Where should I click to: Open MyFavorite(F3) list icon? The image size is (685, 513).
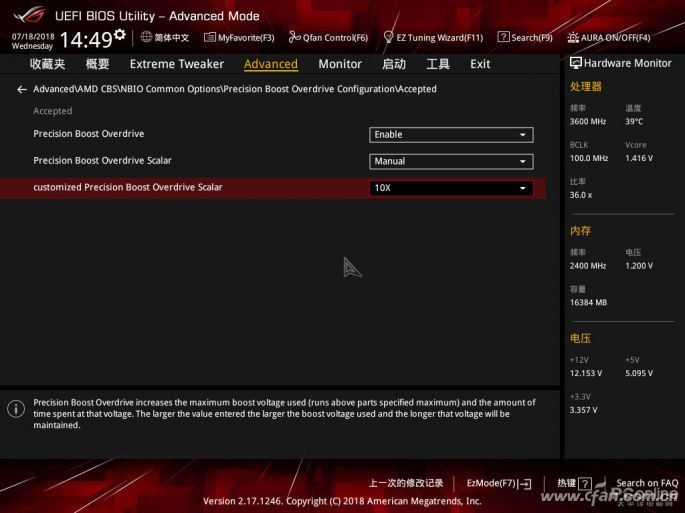(210, 38)
